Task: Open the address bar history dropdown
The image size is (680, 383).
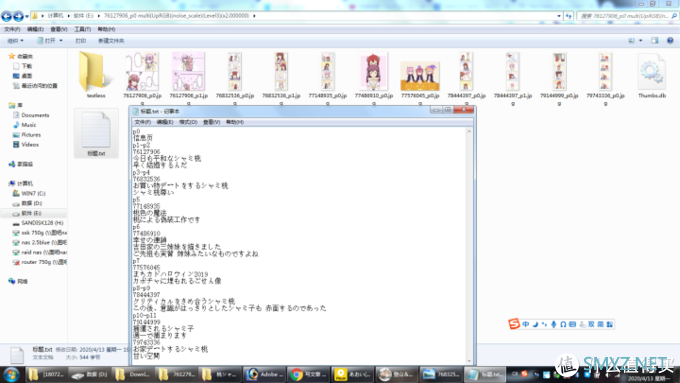Action: [559, 16]
